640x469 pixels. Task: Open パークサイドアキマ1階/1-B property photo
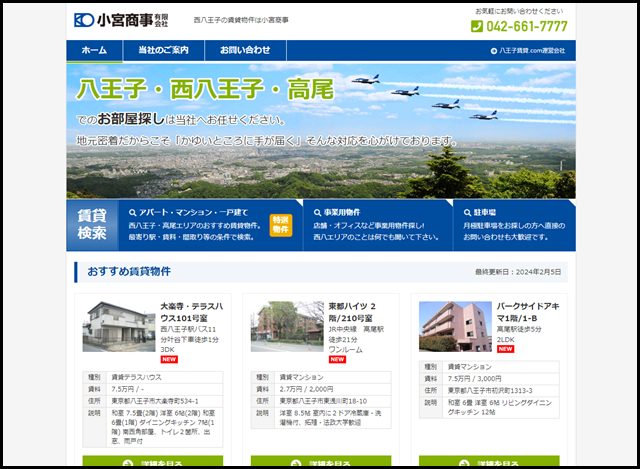(455, 327)
